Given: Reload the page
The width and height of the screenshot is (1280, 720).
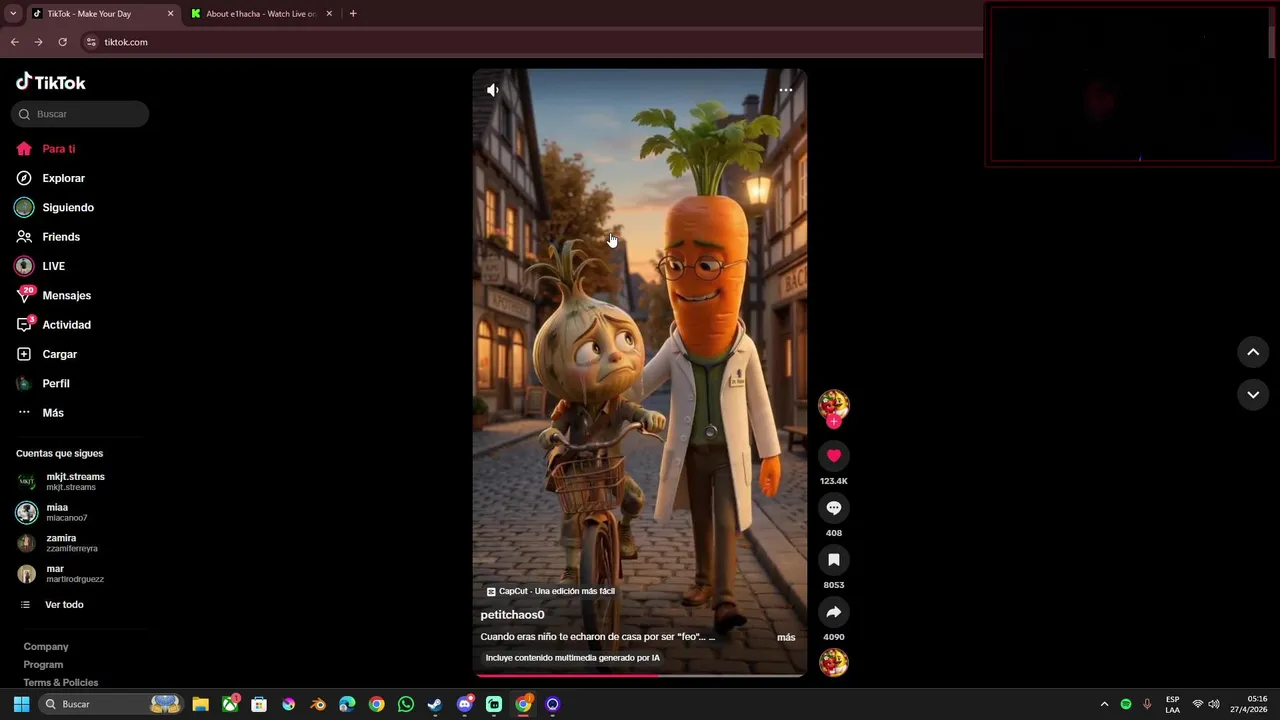Looking at the screenshot, I should coord(62,42).
